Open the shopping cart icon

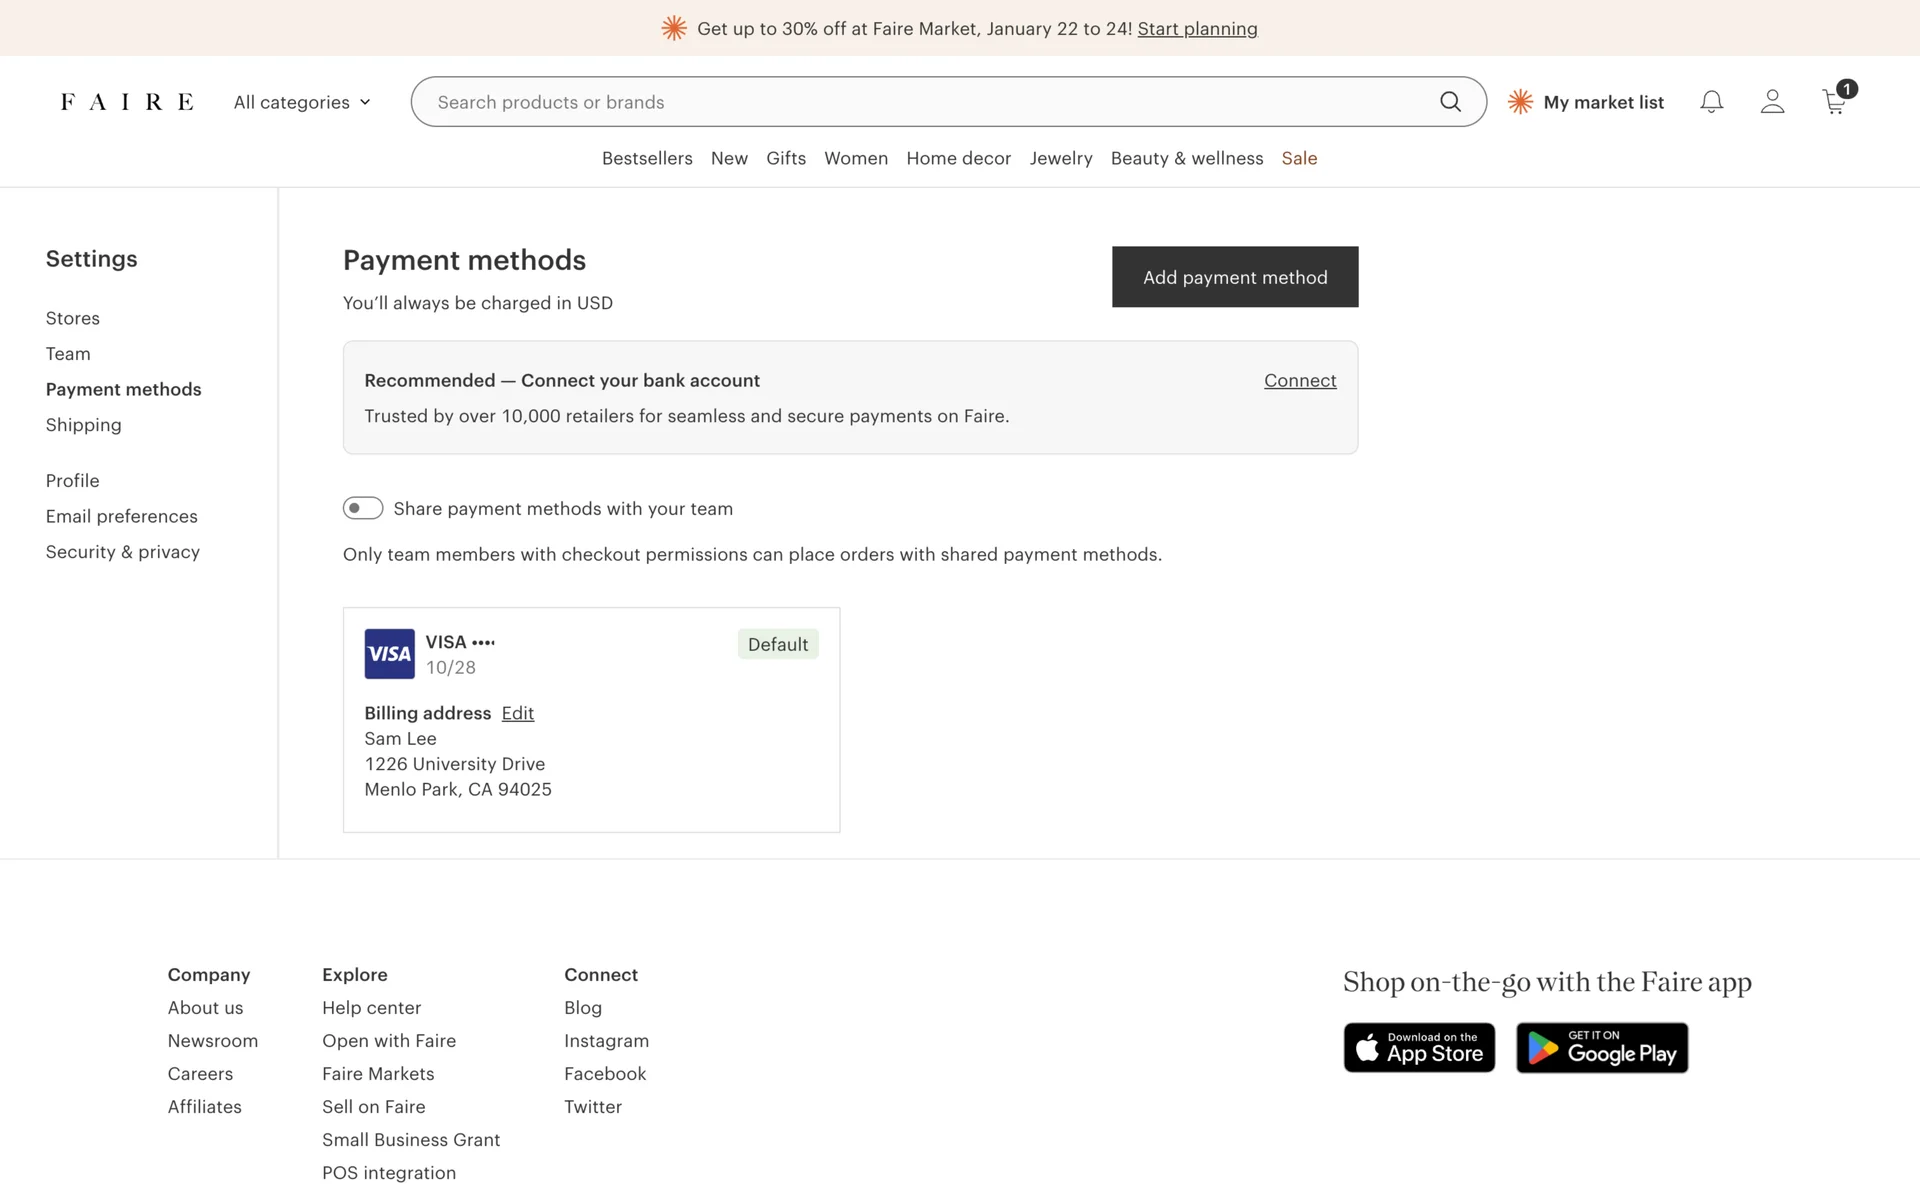click(x=1835, y=102)
